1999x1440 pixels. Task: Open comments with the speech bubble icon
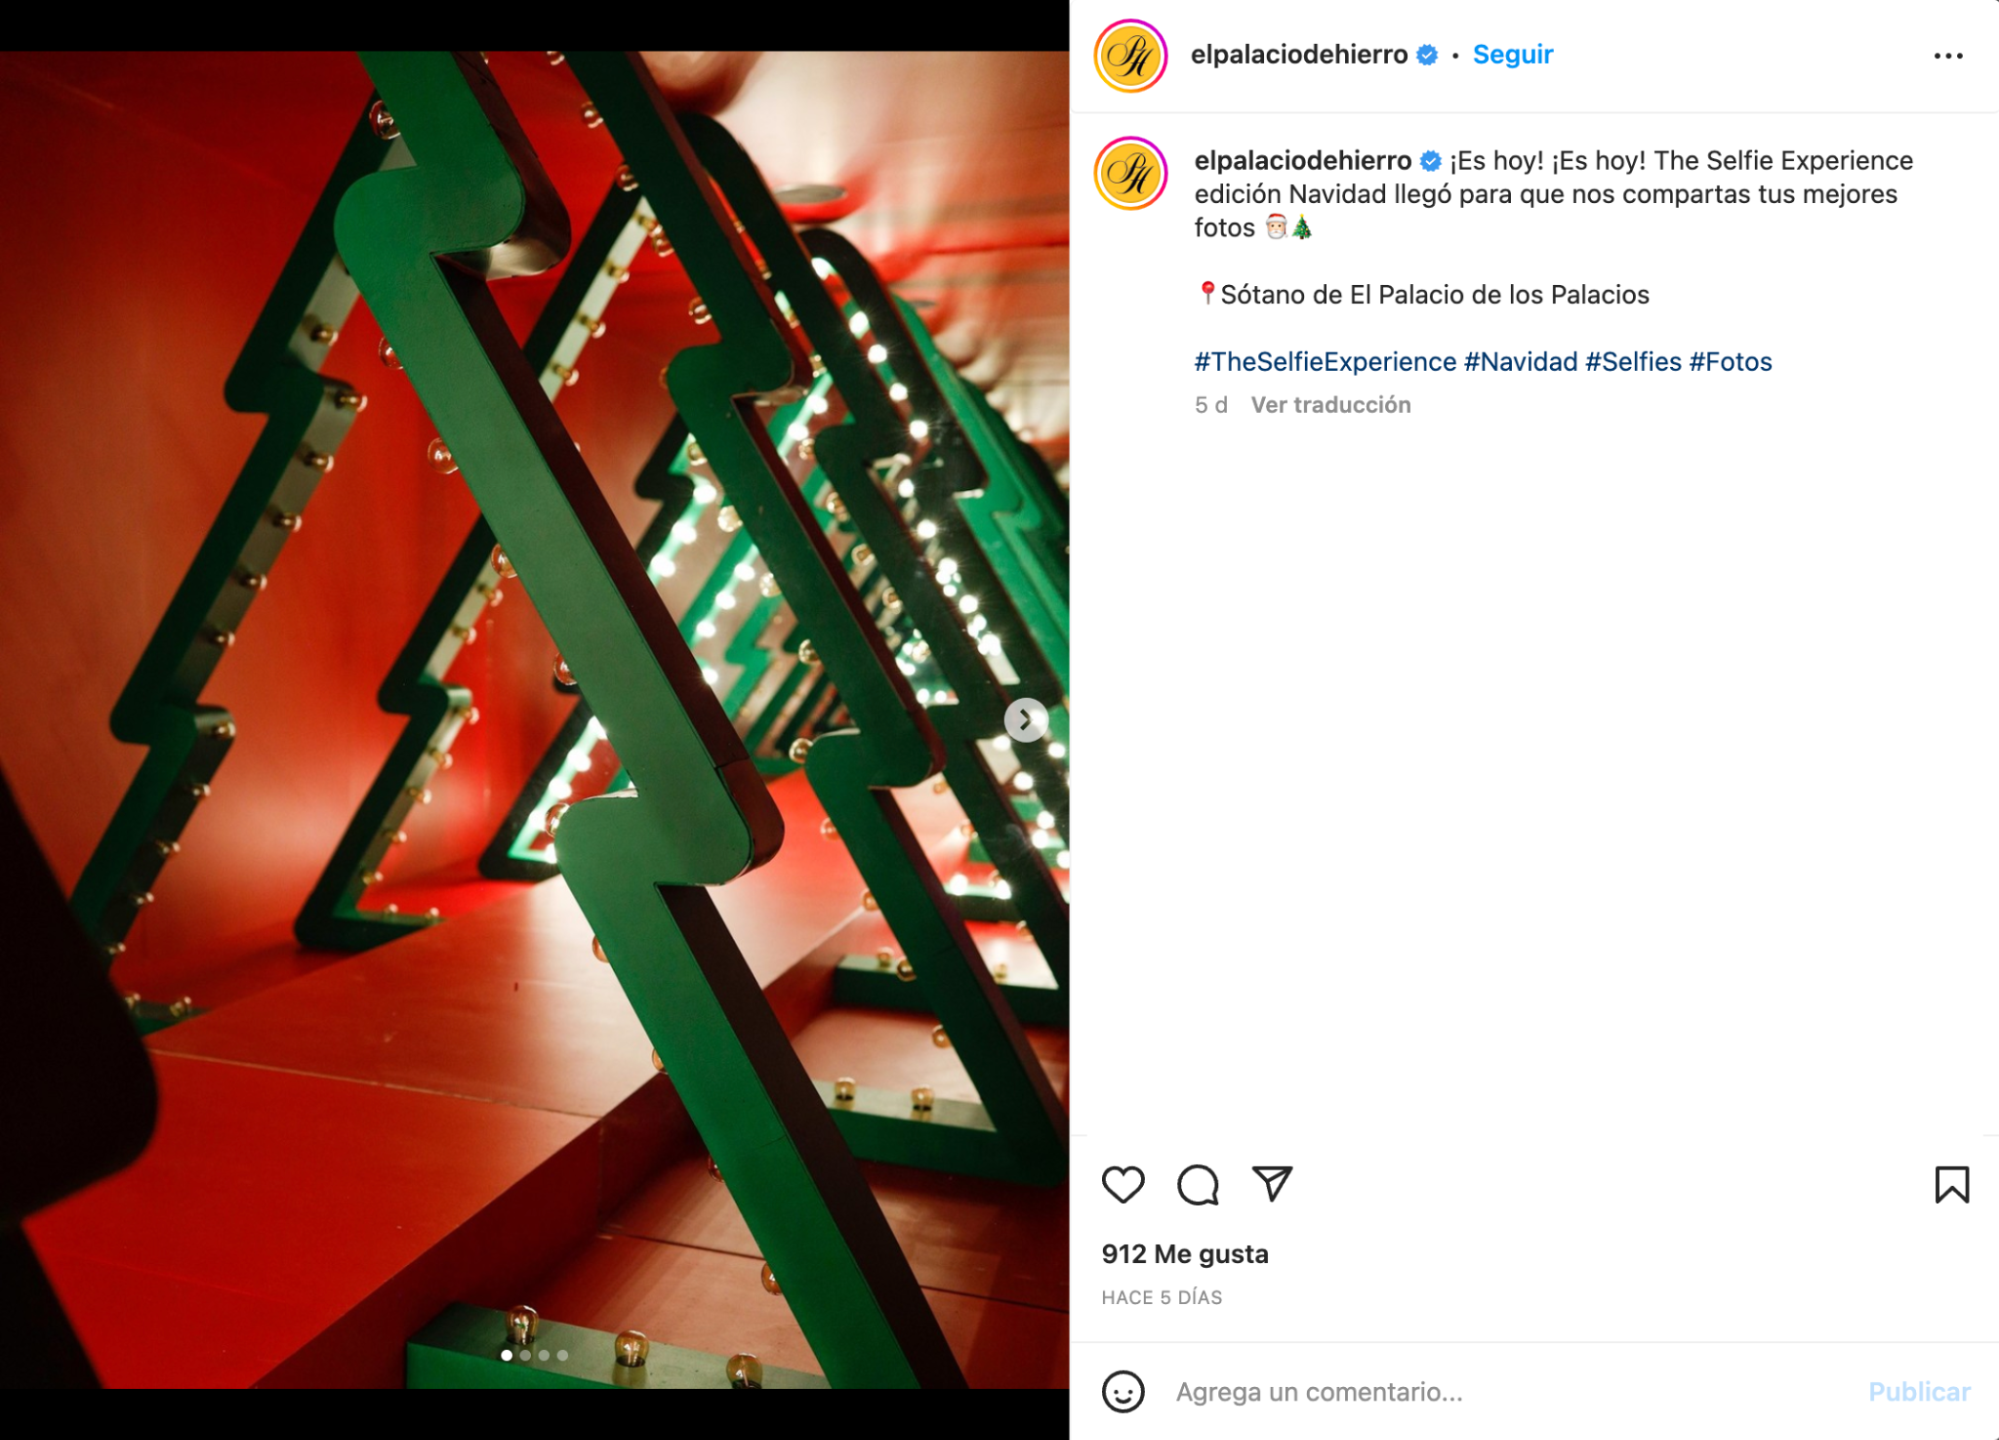(1197, 1185)
